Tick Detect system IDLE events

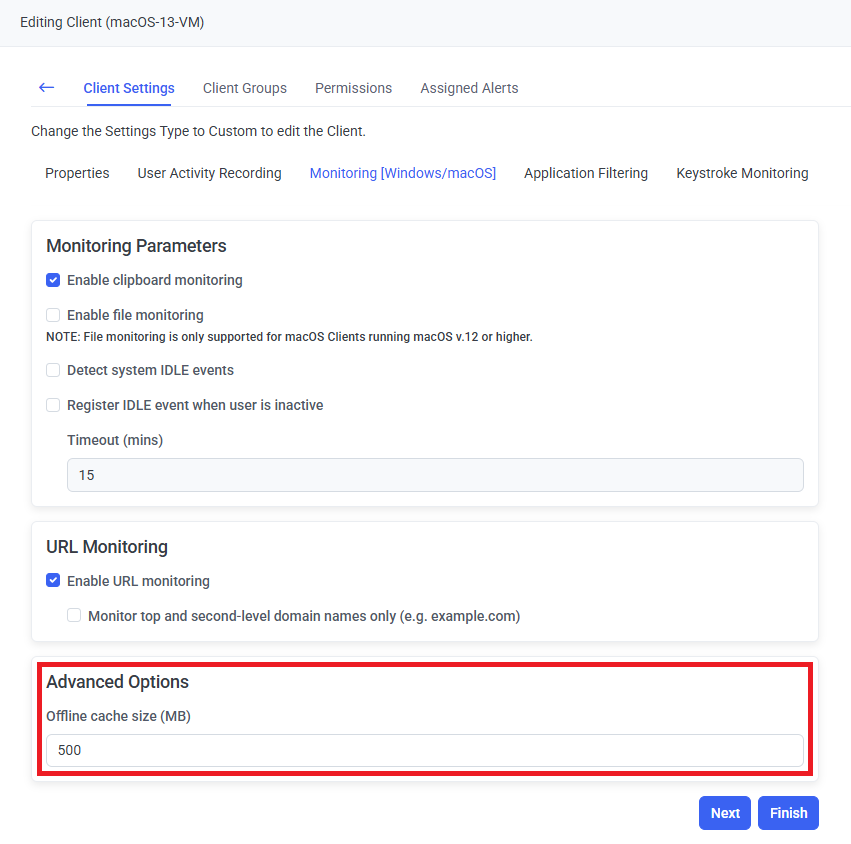54,370
